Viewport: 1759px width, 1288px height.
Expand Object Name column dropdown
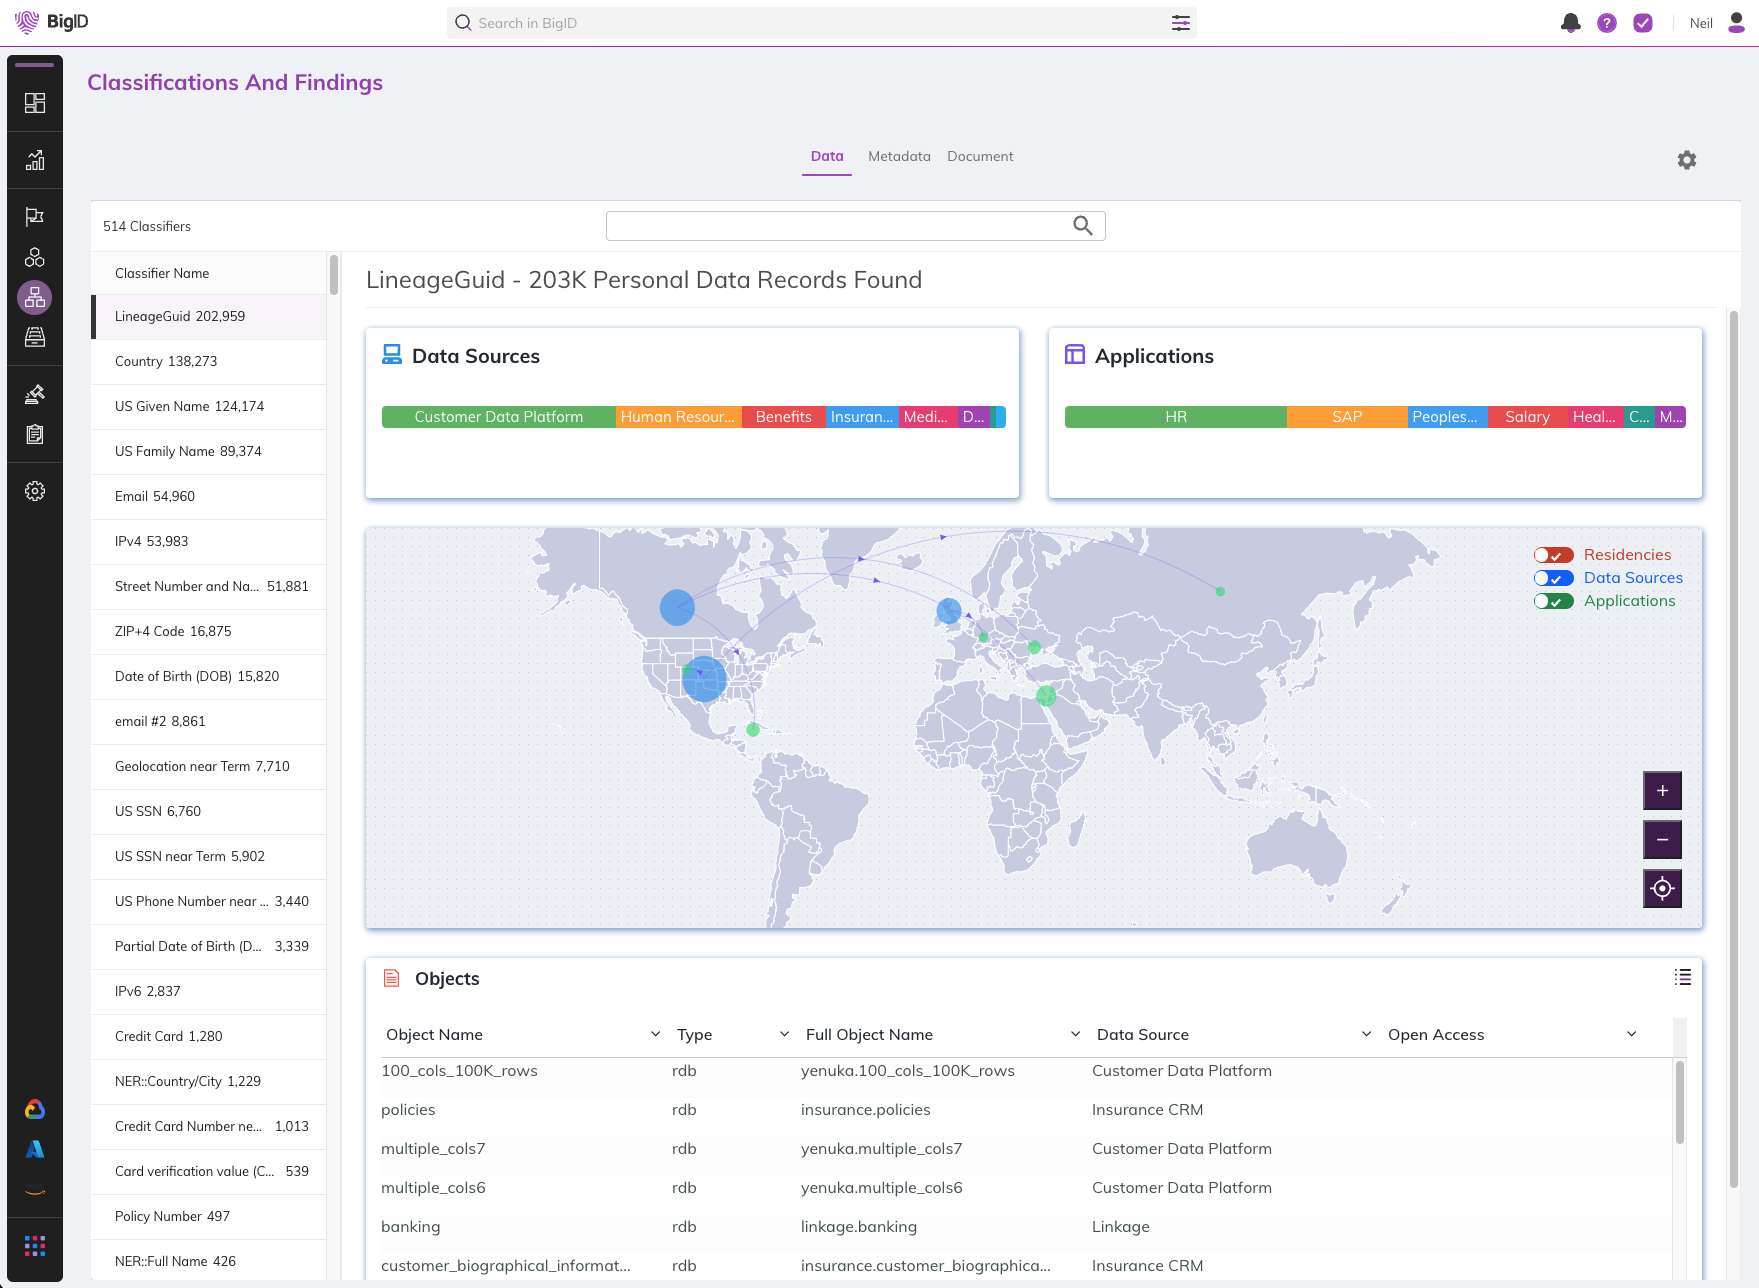(x=655, y=1034)
